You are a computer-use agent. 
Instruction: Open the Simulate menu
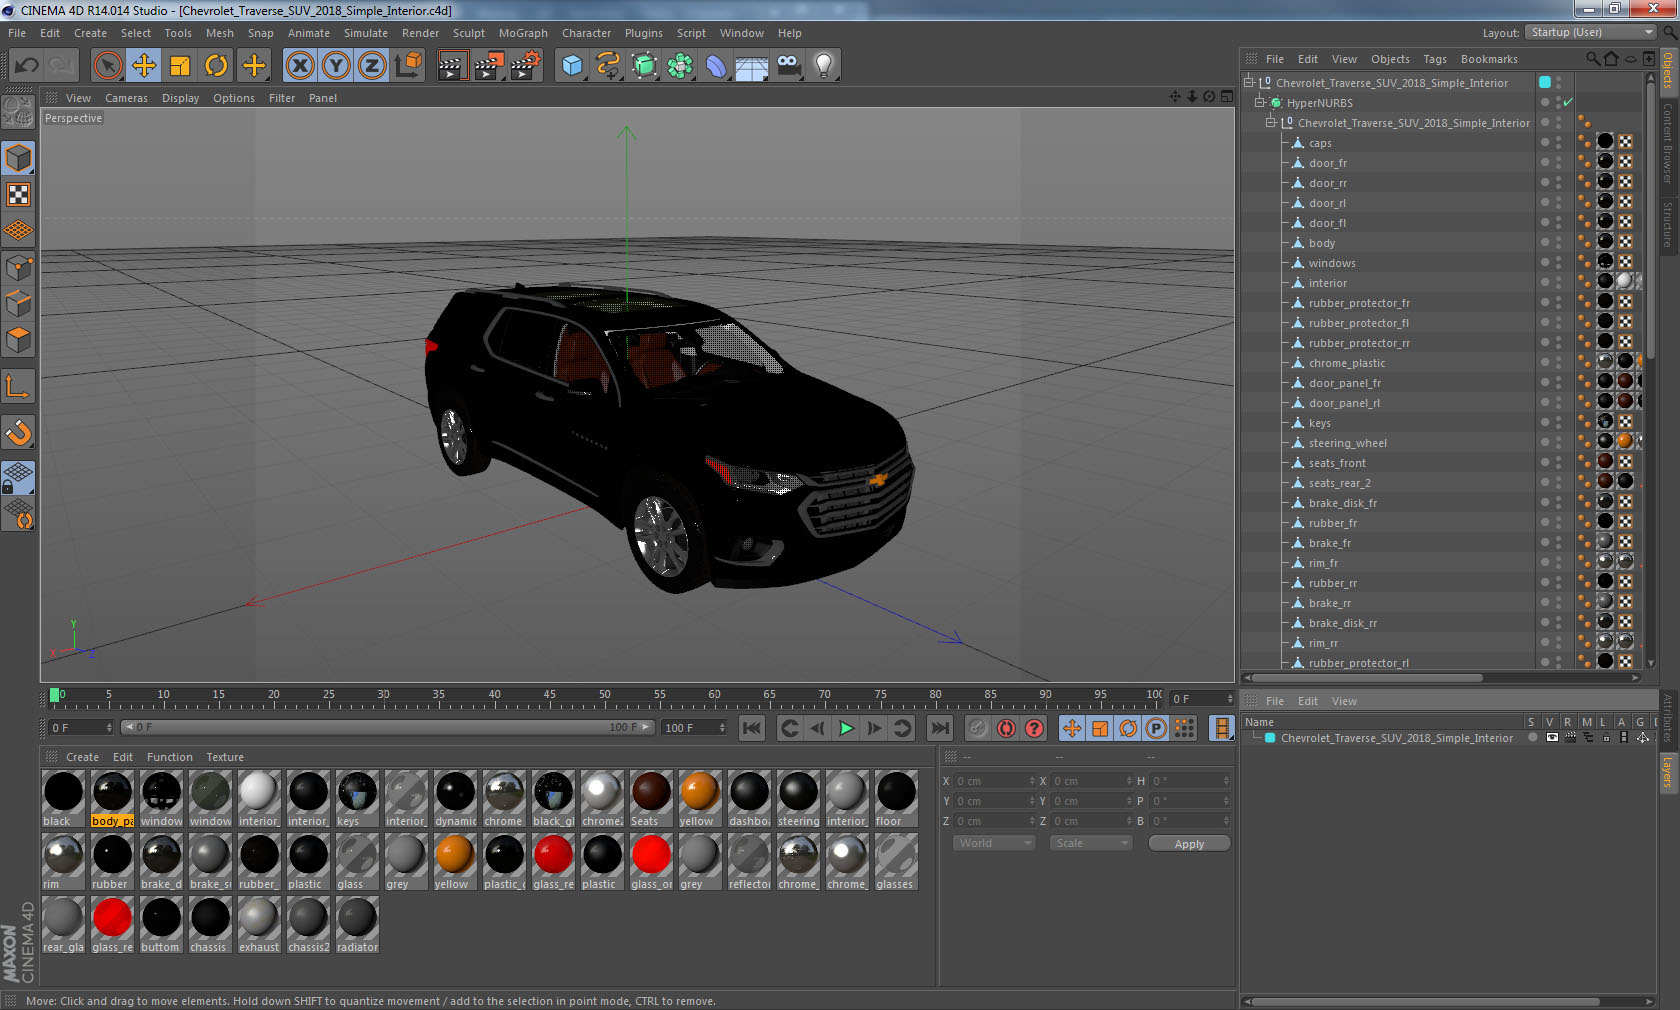(365, 33)
